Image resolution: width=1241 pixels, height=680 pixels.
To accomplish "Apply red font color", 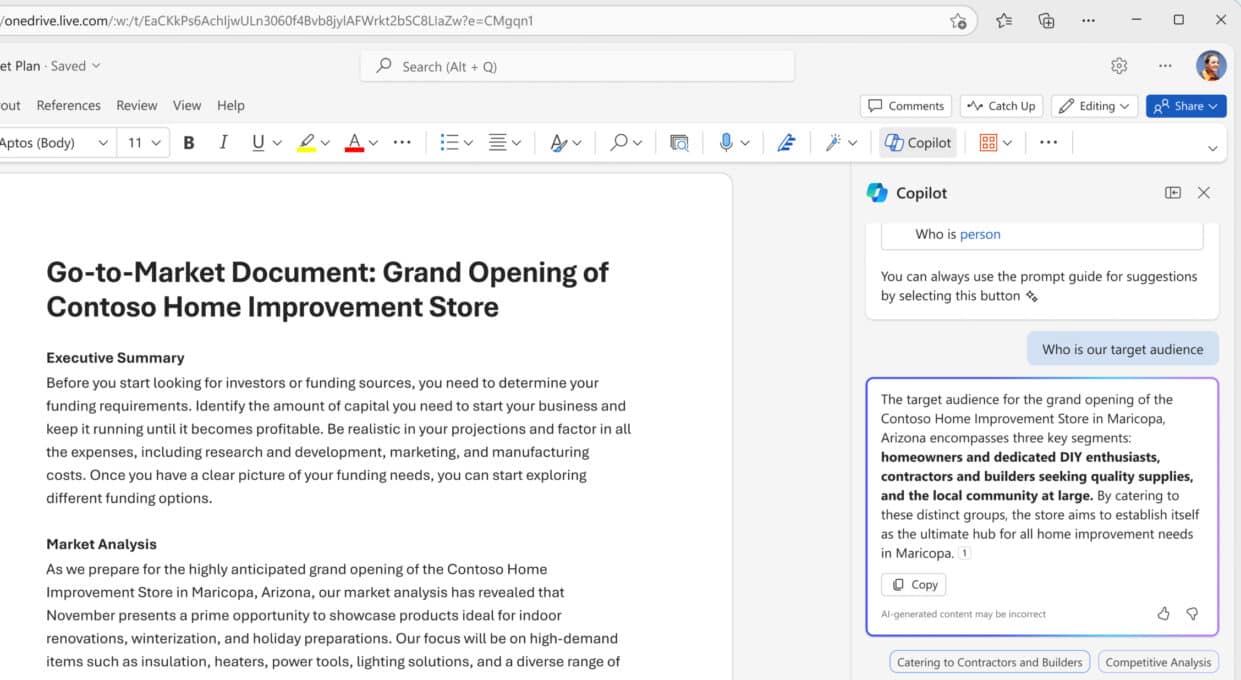I will click(354, 143).
